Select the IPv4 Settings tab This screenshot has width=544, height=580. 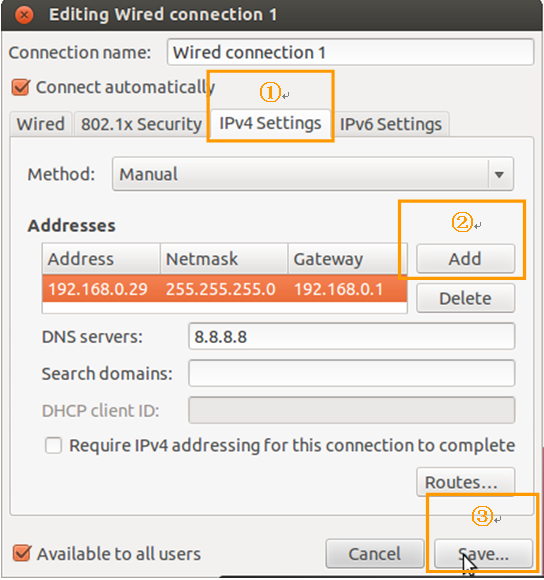pos(270,123)
